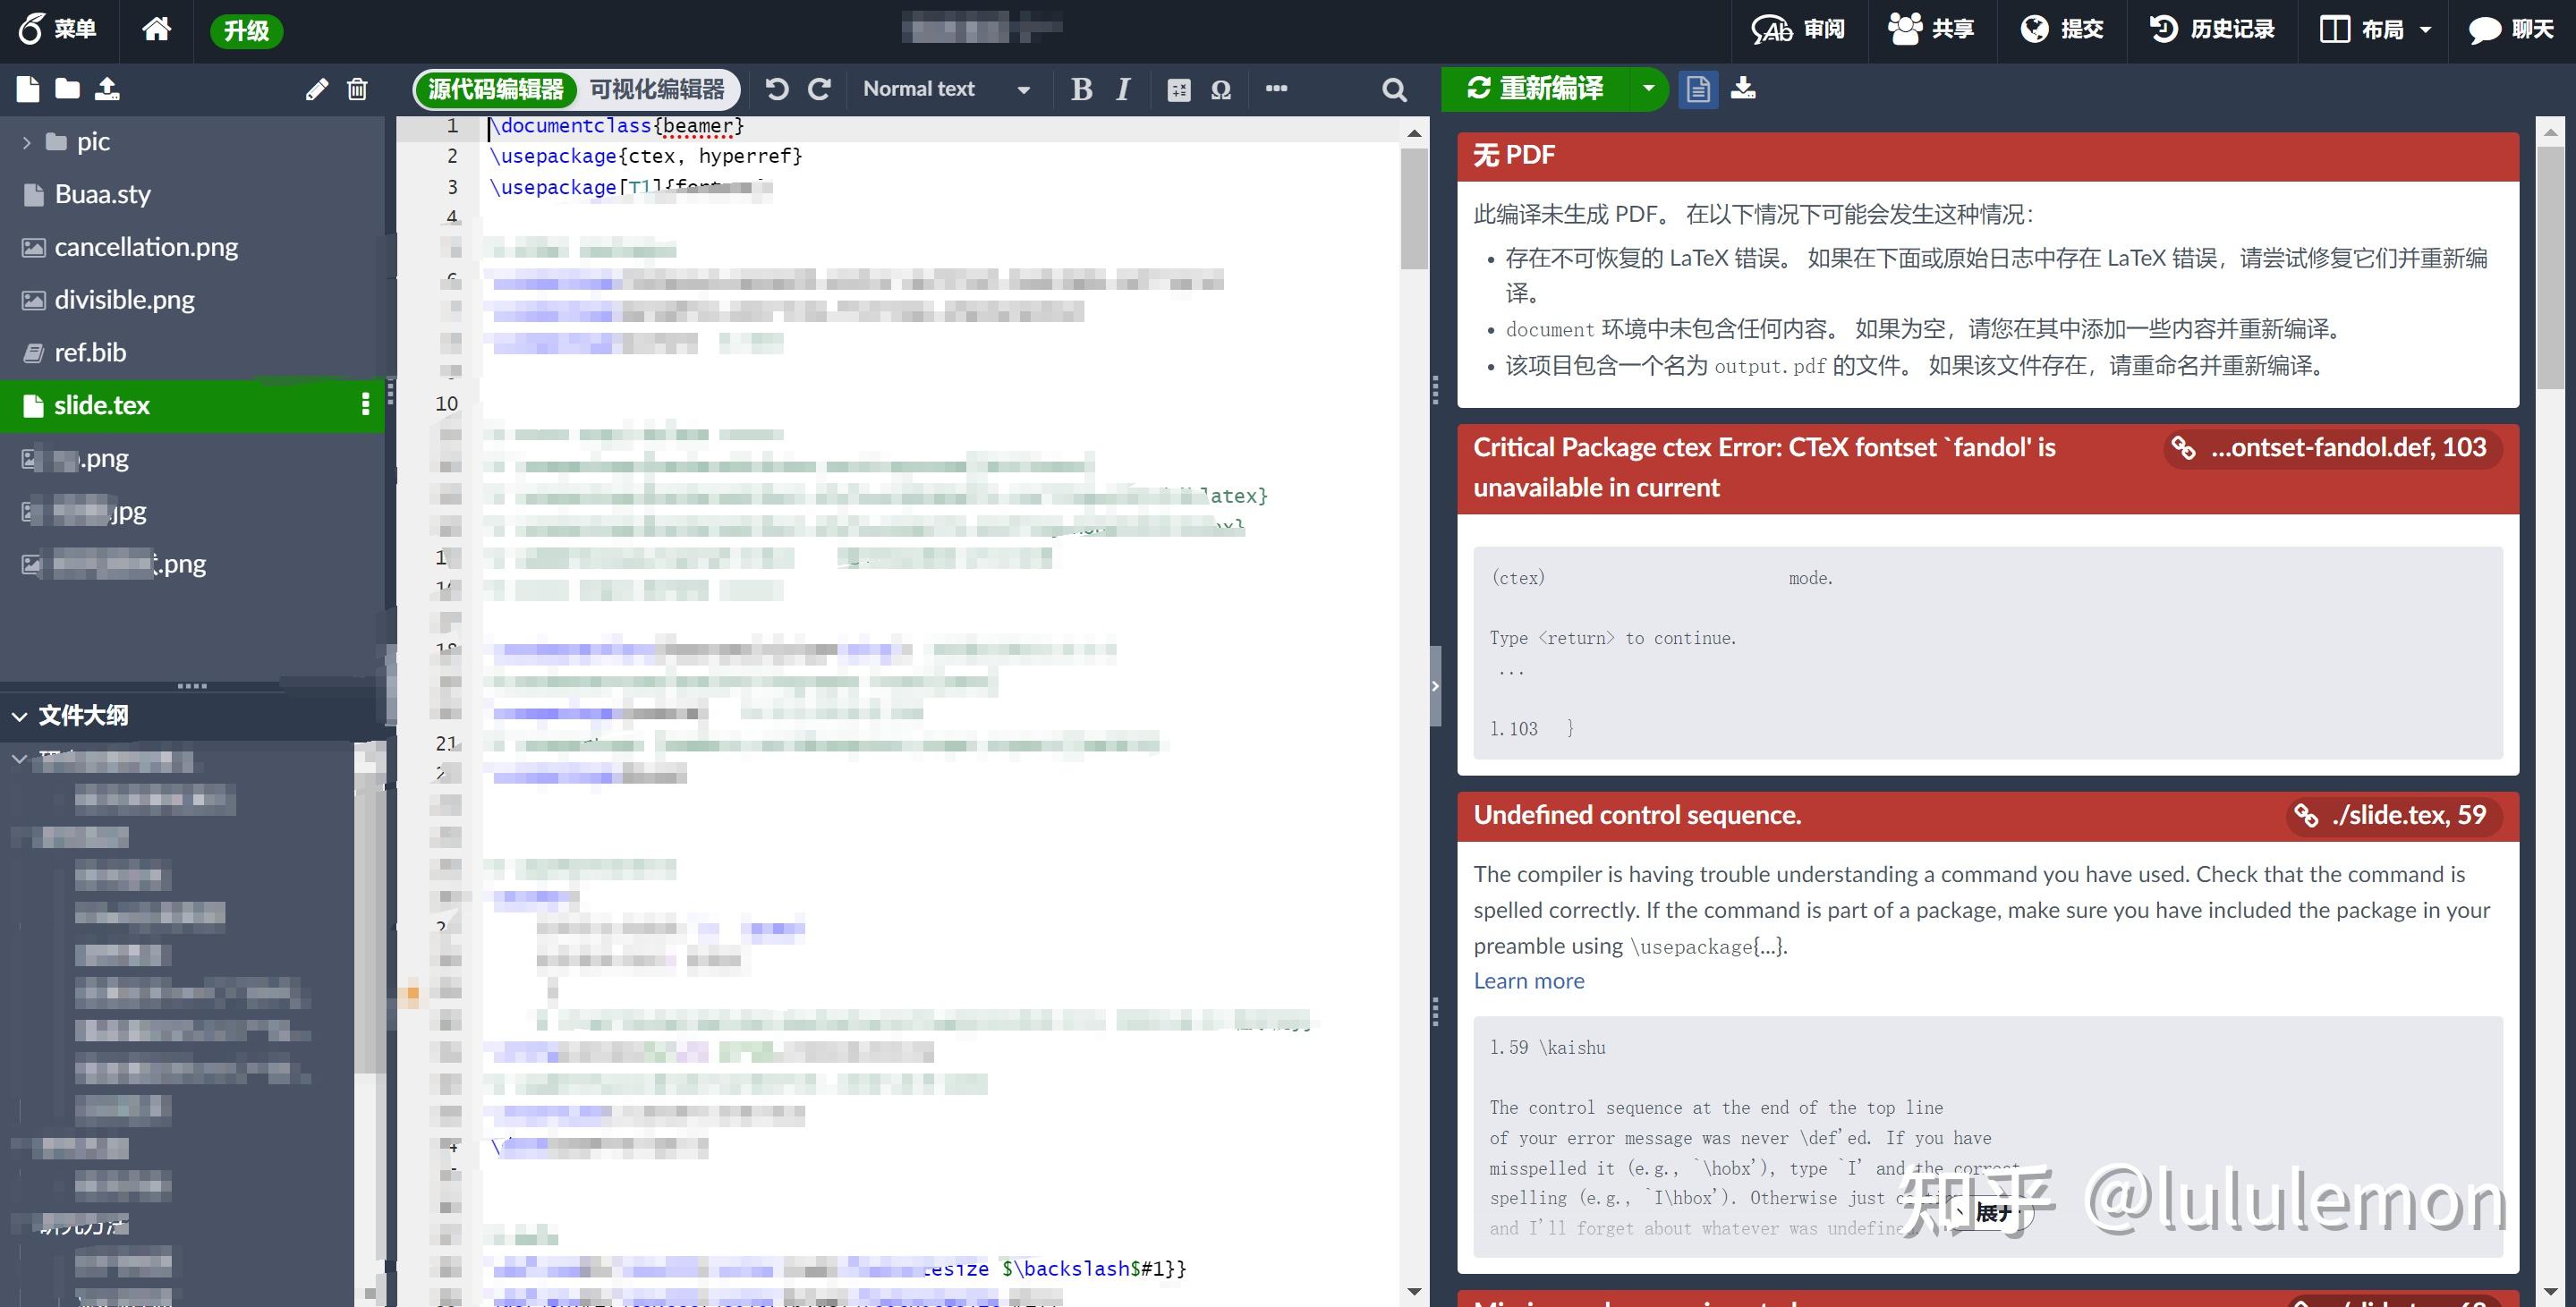Open the search magnifier in editor
2576x1307 pixels.
pos(1394,90)
